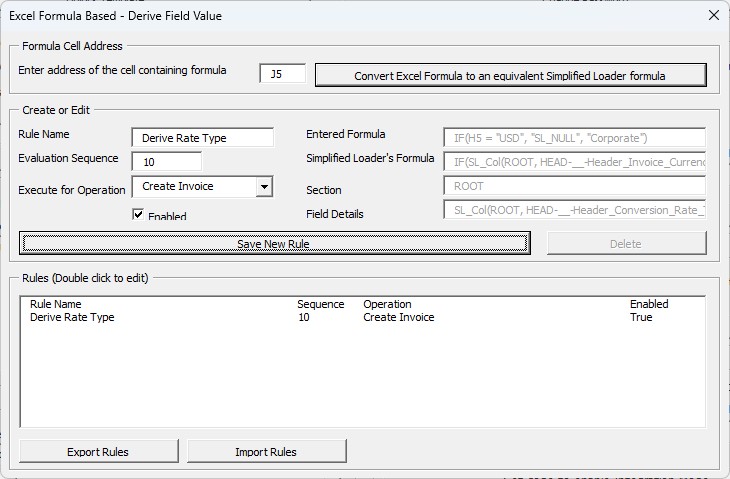Export Rules button

99,452
